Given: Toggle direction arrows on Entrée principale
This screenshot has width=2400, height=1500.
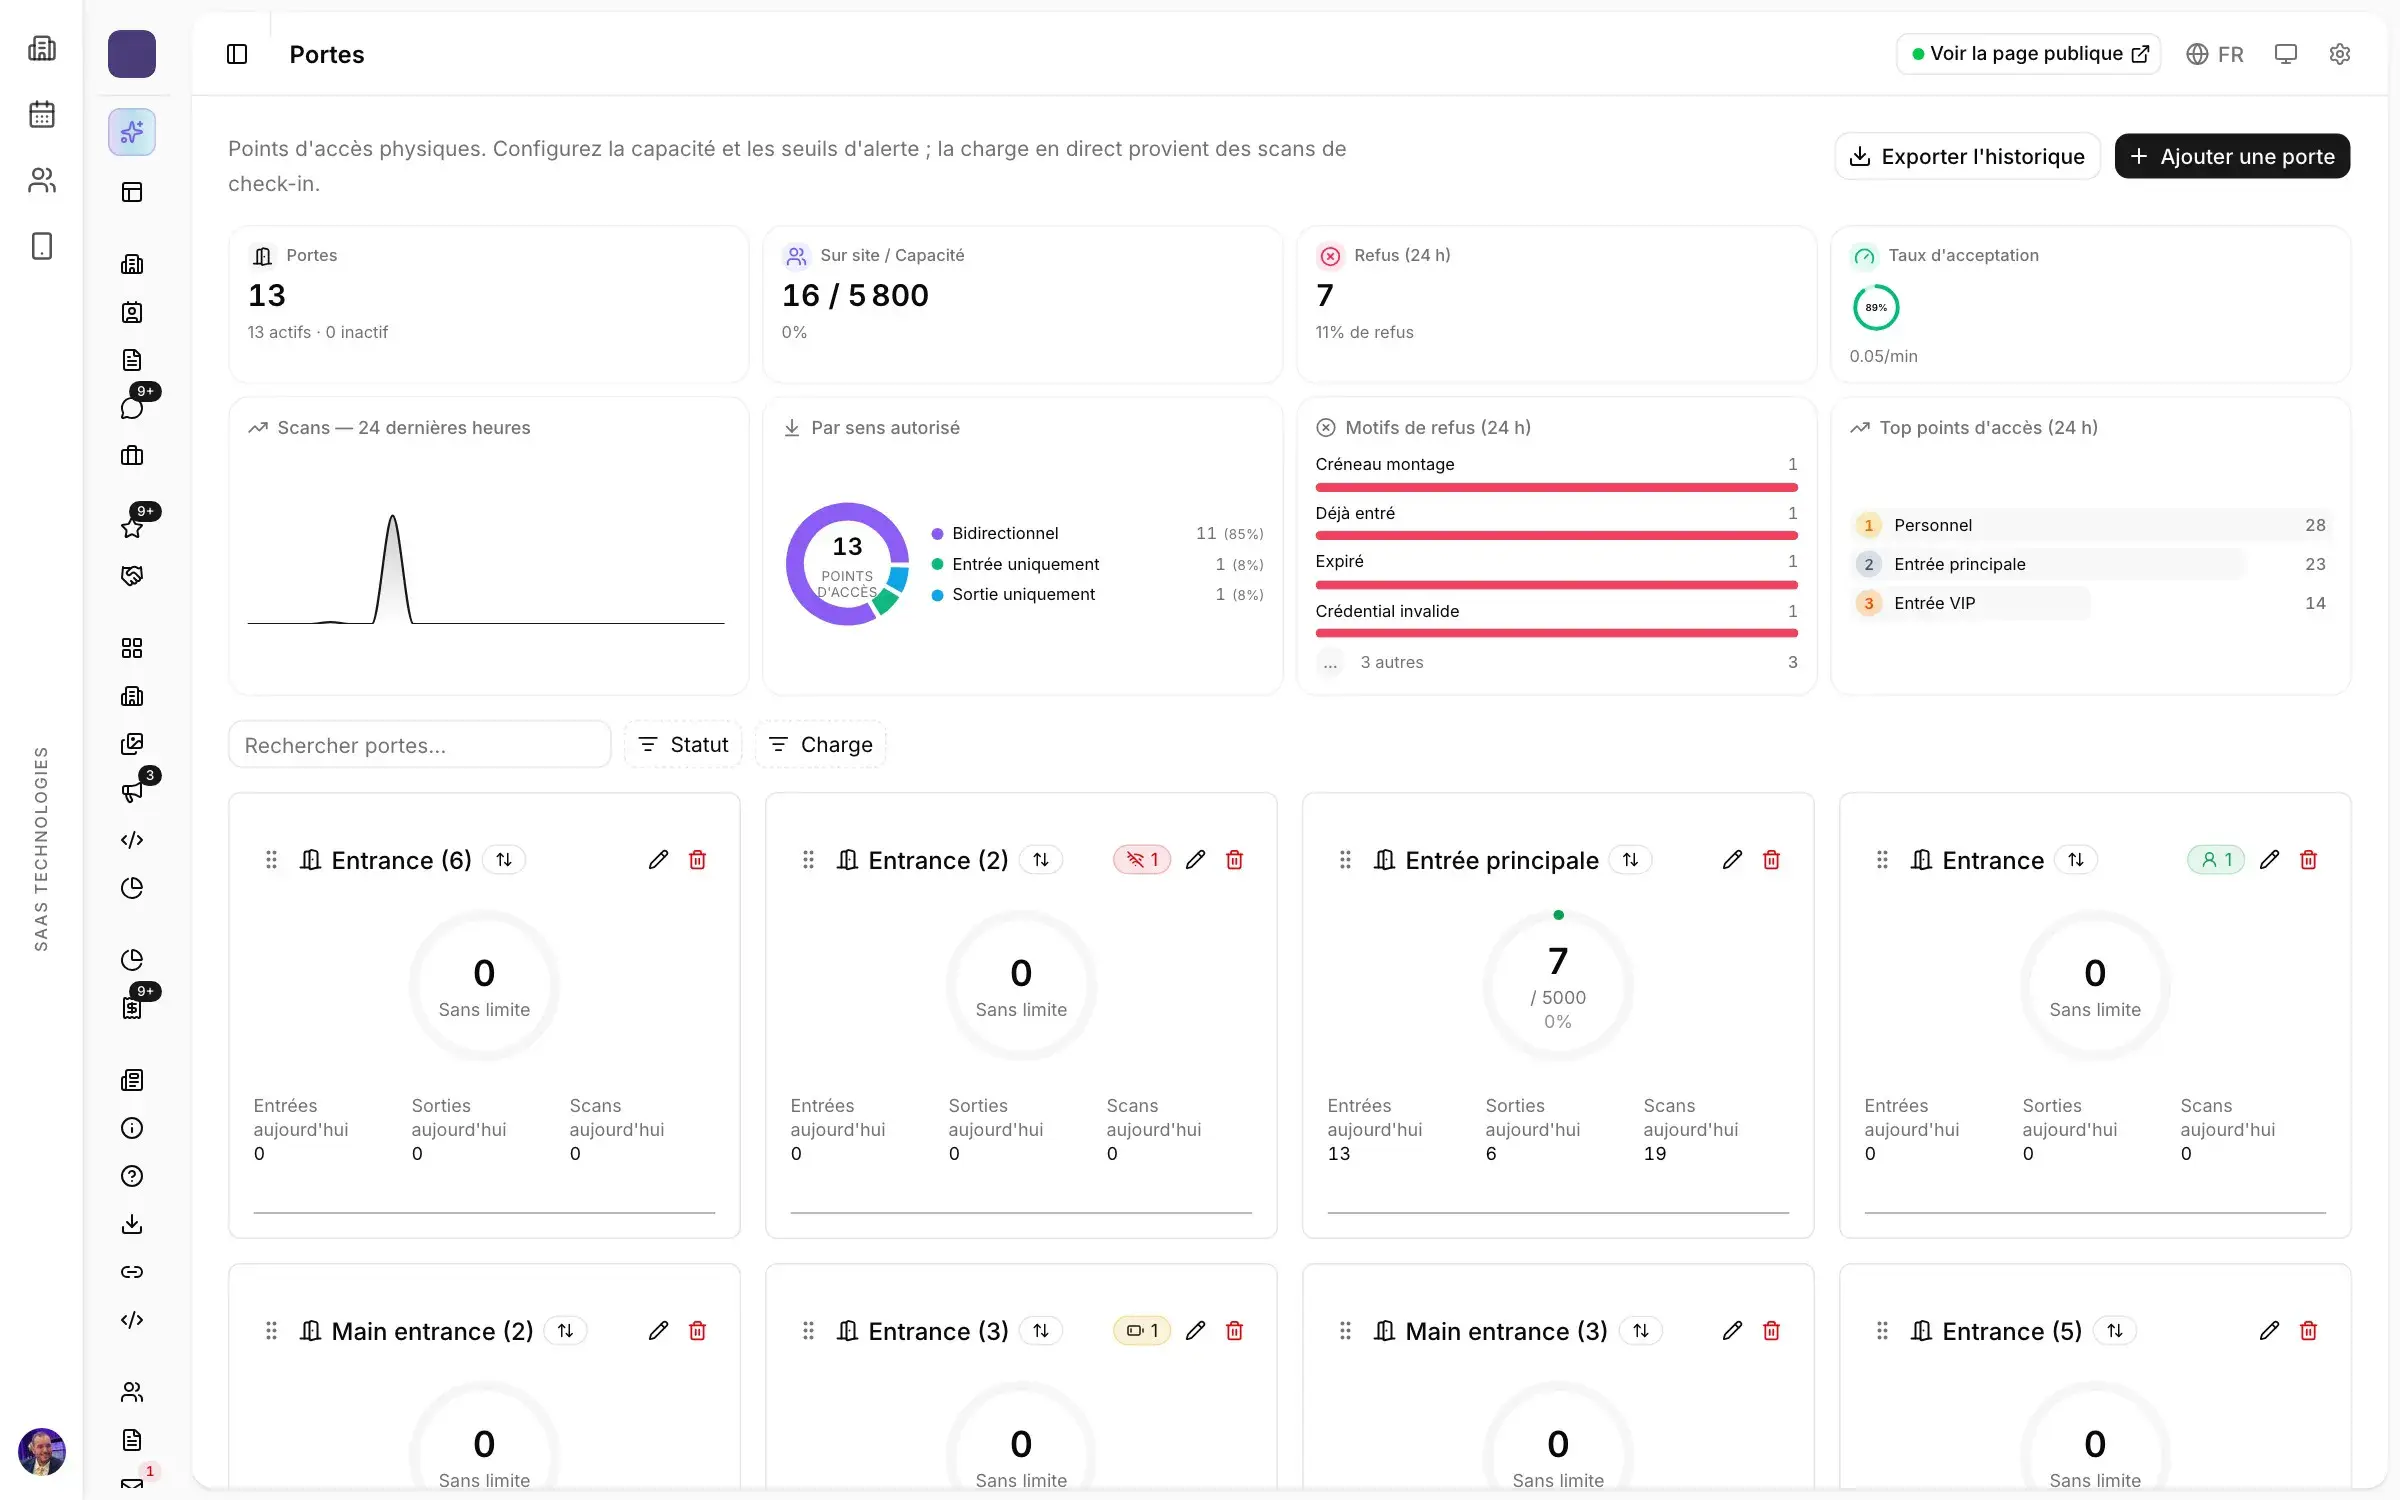Looking at the screenshot, I should coord(1631,860).
